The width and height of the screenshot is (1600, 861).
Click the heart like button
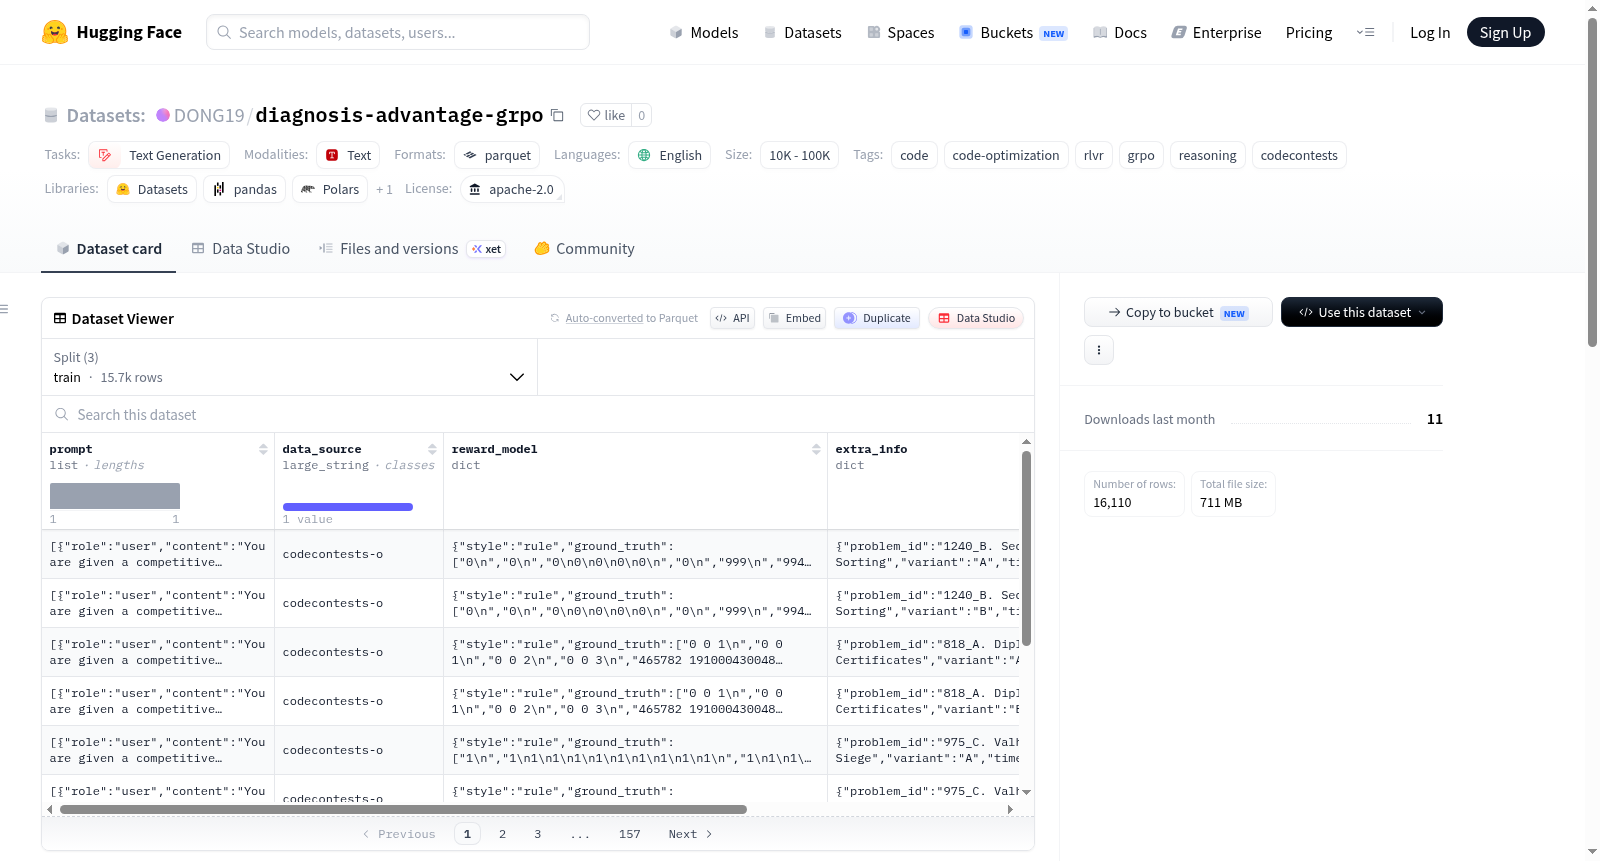coord(606,115)
